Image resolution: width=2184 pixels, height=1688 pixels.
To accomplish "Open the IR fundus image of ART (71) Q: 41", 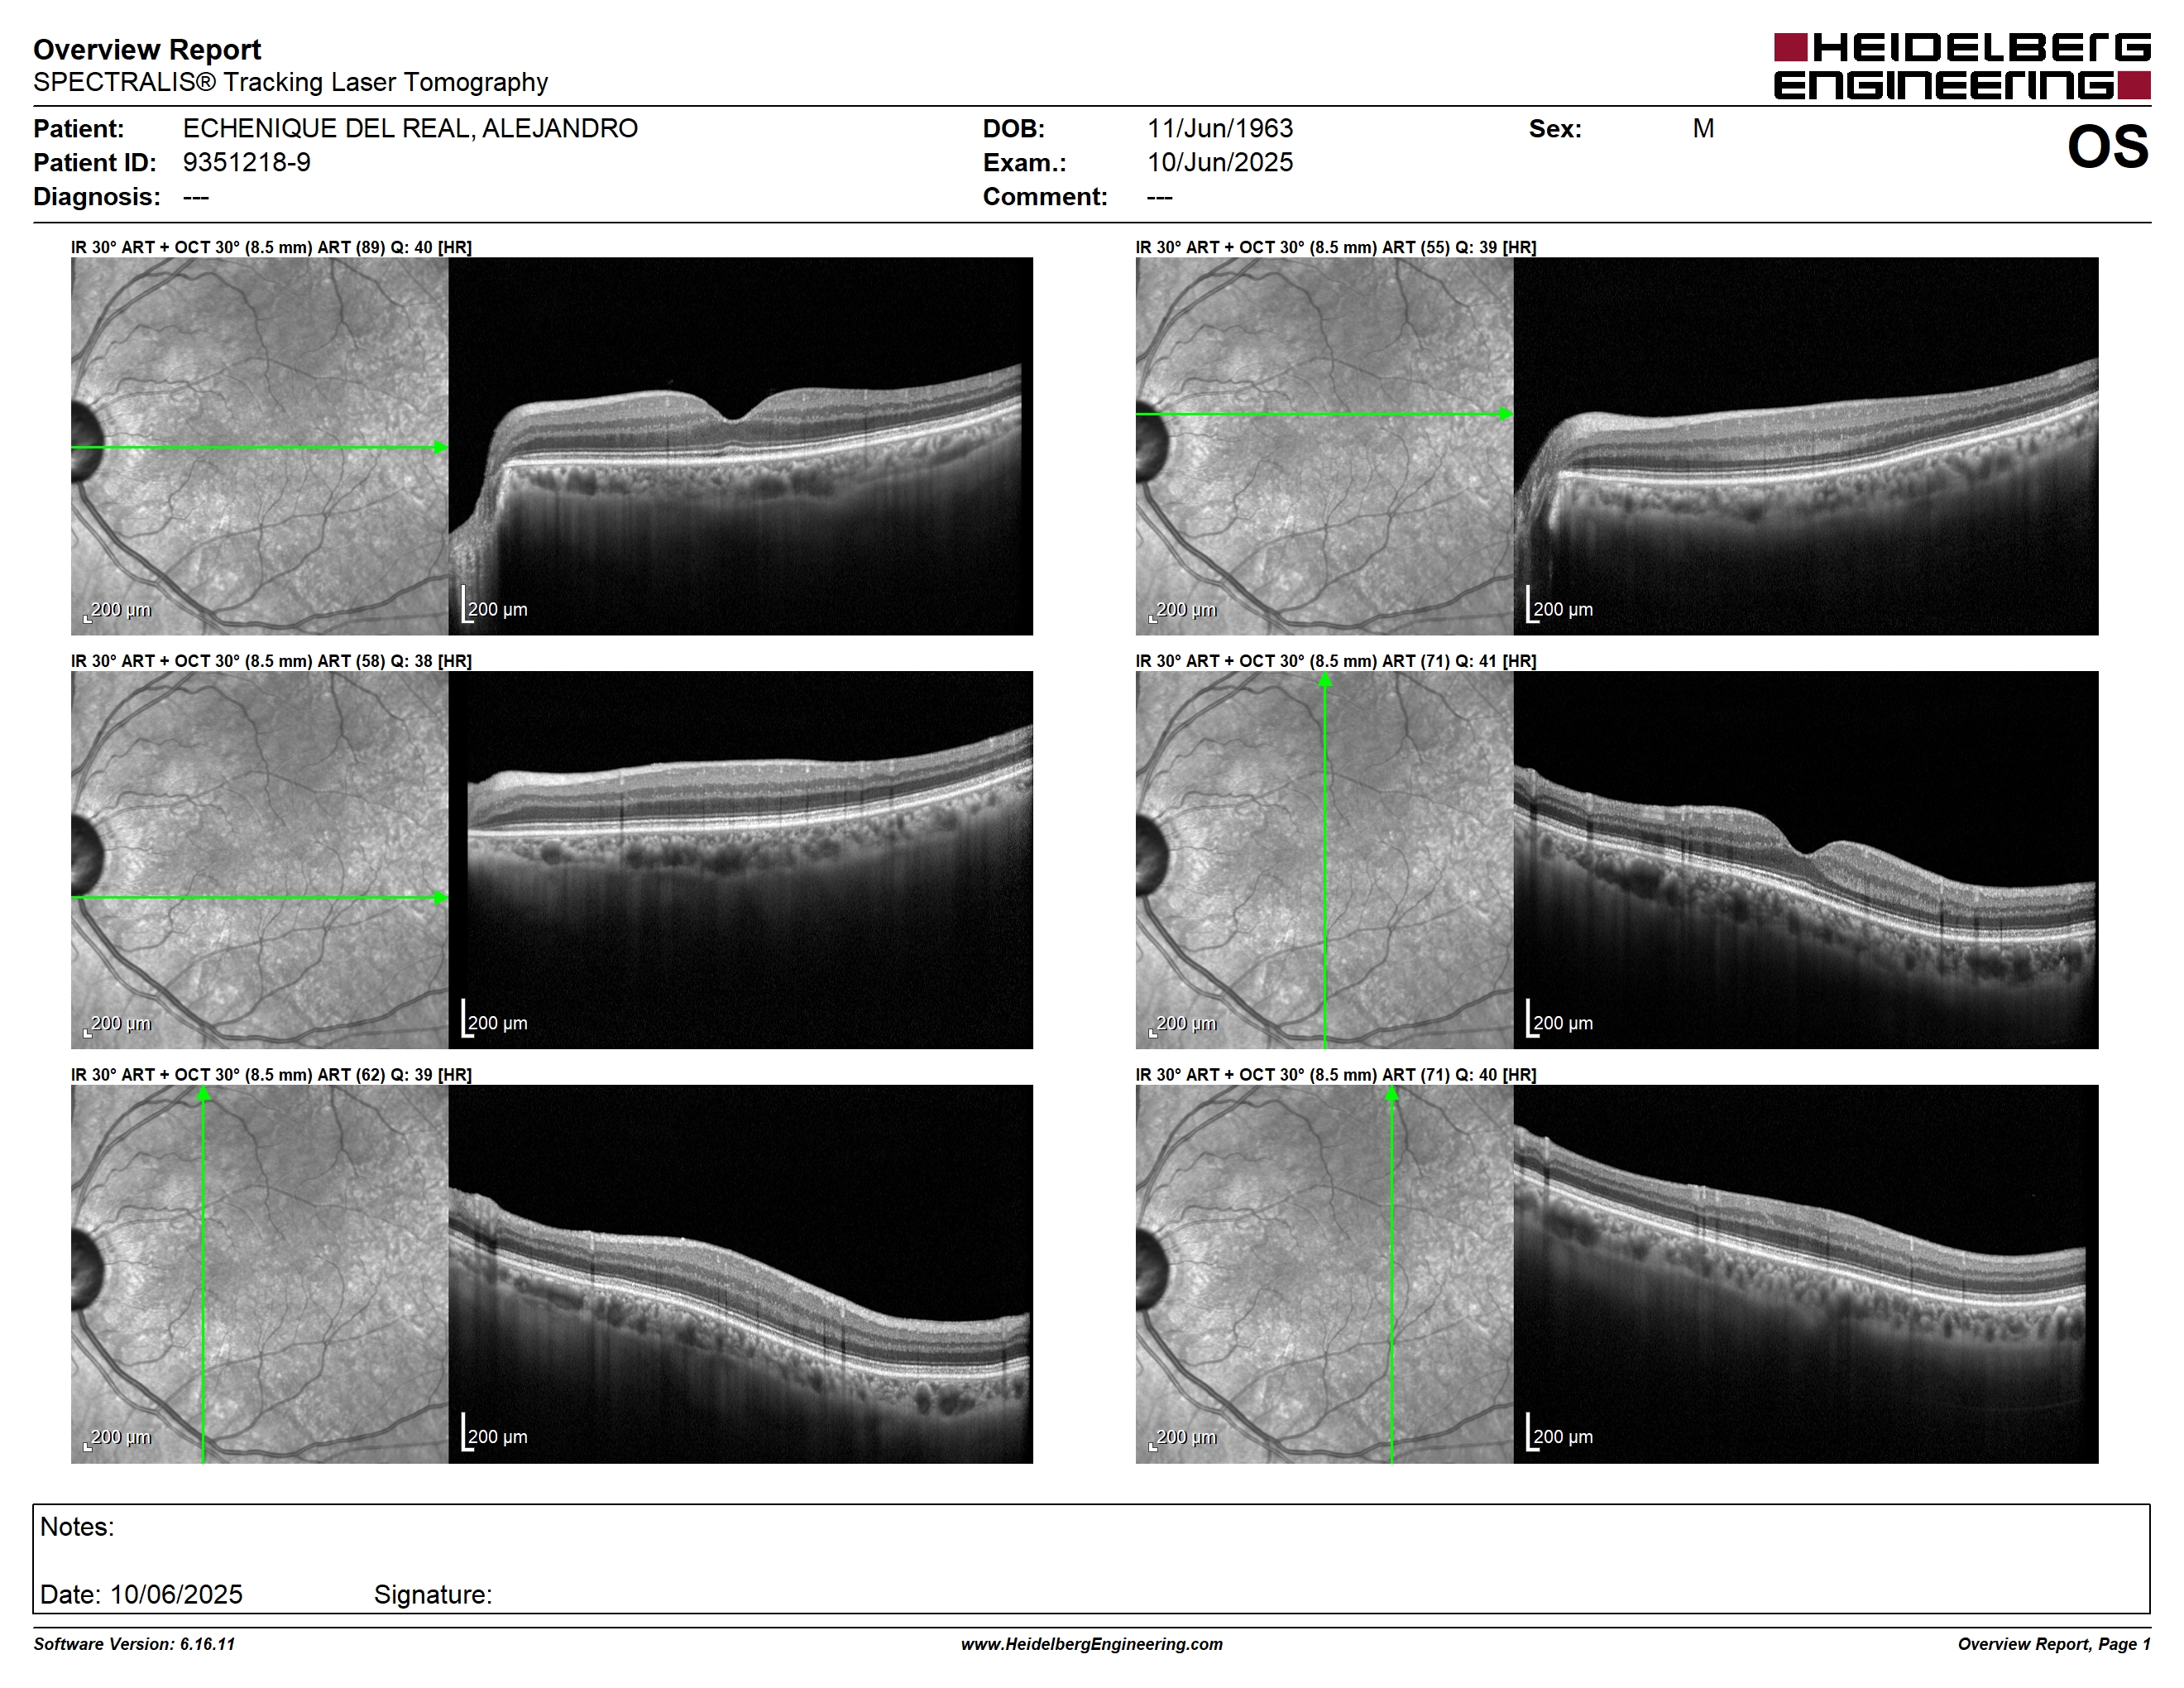I will pos(1325,860).
